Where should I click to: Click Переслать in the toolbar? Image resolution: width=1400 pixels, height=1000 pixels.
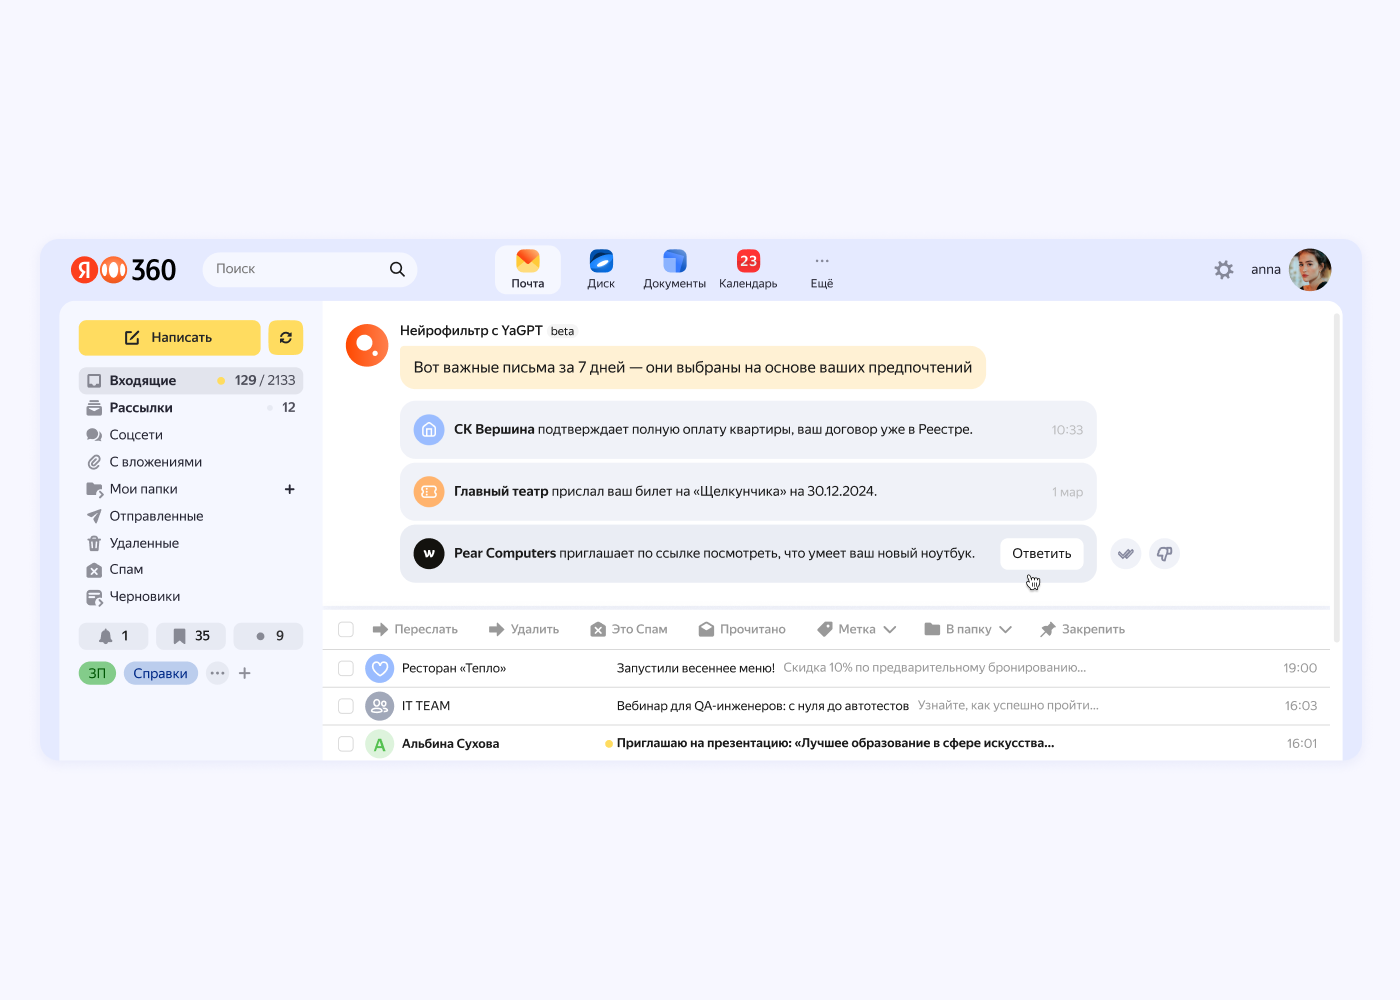(415, 629)
